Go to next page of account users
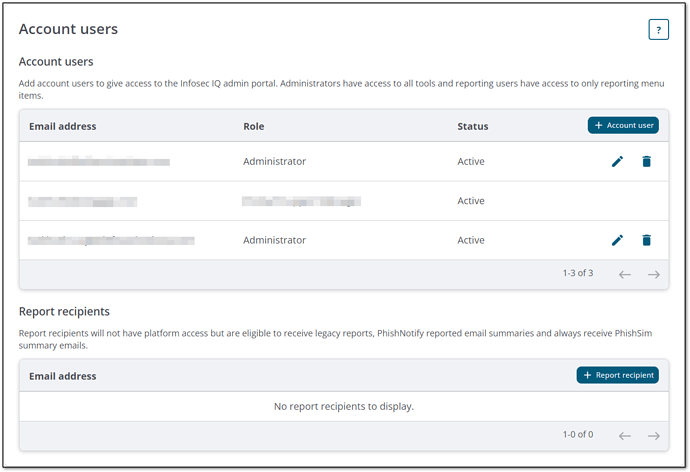This screenshot has width=690, height=472. pyautogui.click(x=653, y=274)
